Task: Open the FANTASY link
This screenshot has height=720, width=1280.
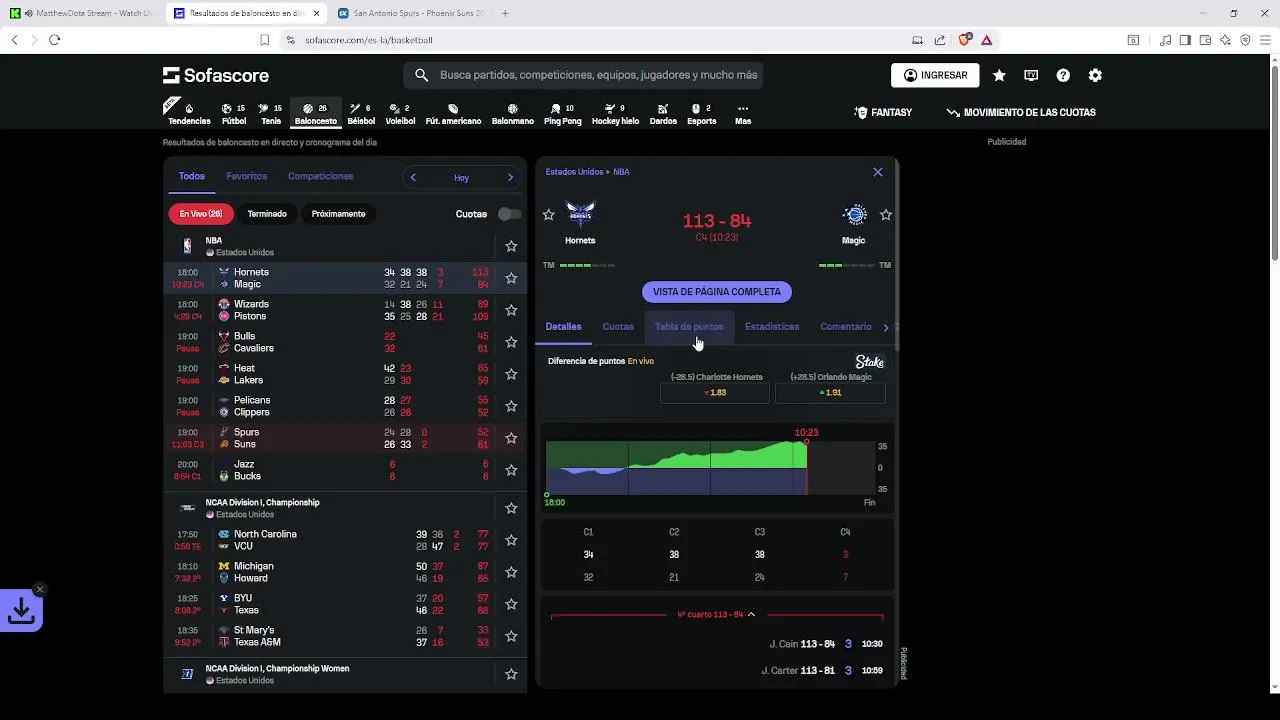Action: 883,113
